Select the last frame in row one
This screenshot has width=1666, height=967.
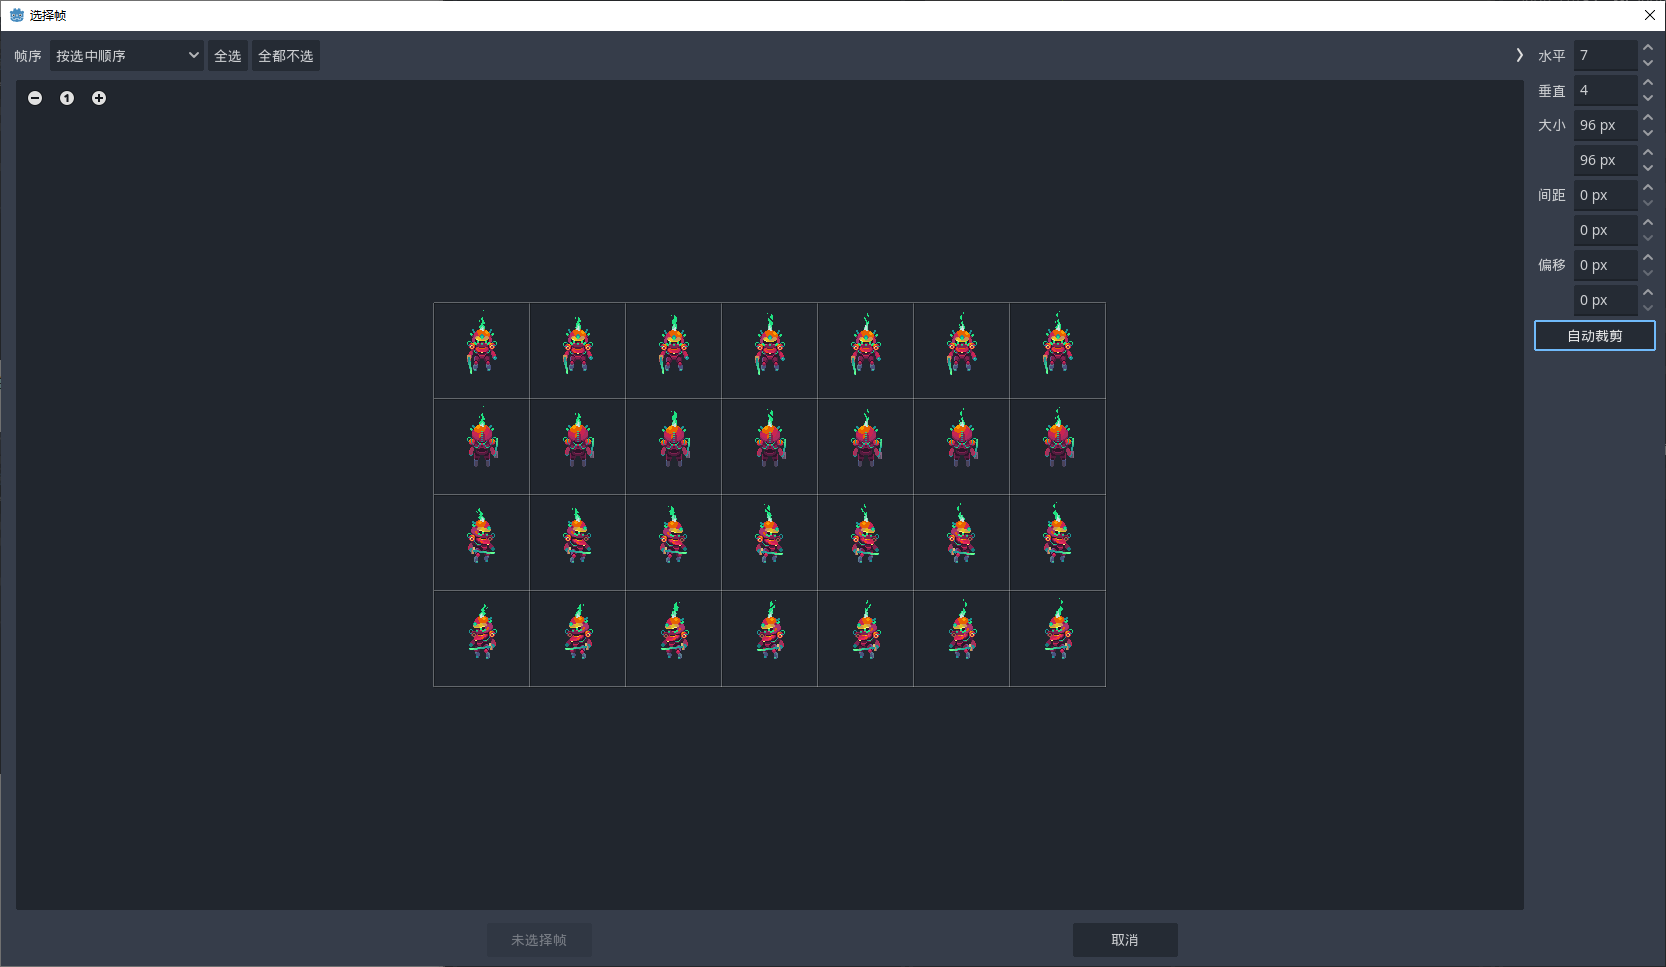coord(1058,351)
